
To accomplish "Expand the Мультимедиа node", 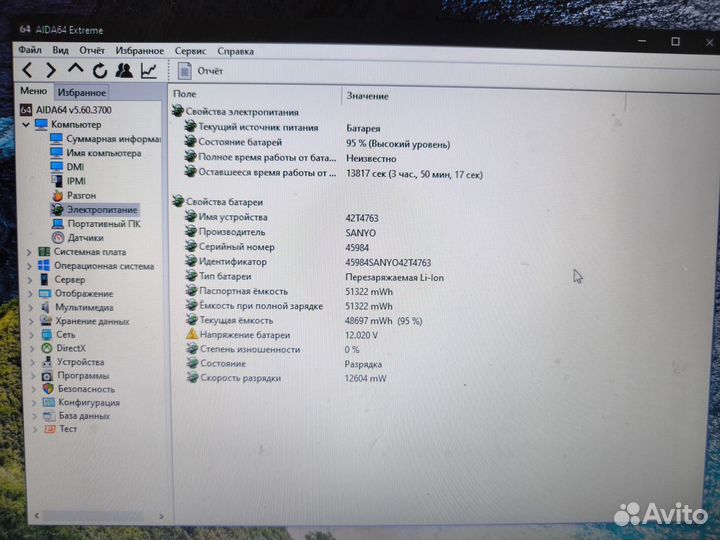I will click(31, 307).
